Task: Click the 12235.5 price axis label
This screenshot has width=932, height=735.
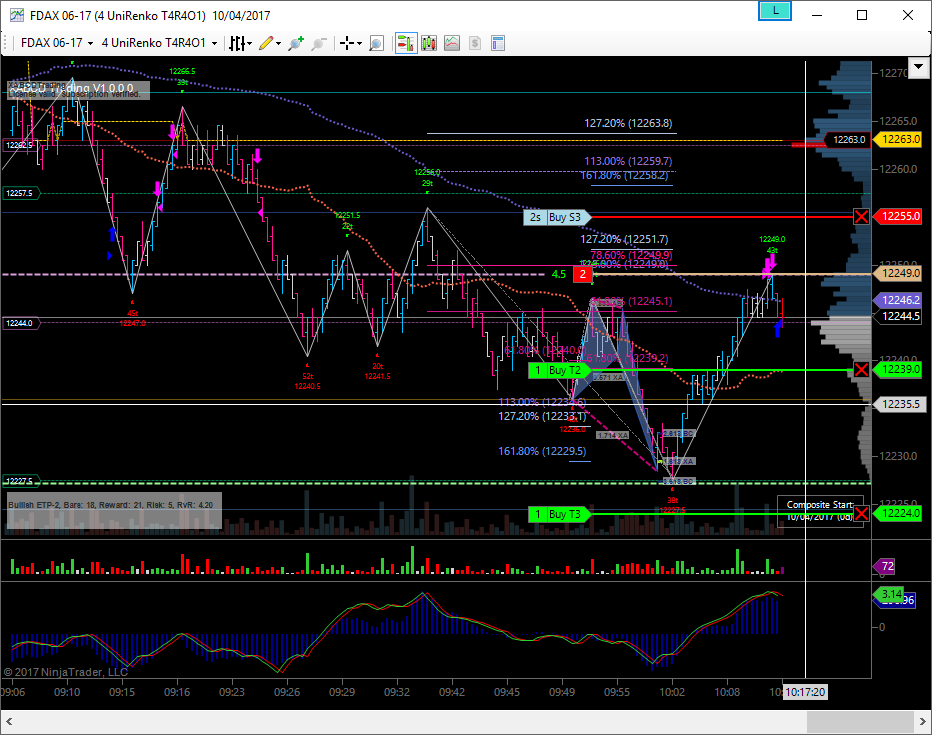Action: coord(900,404)
